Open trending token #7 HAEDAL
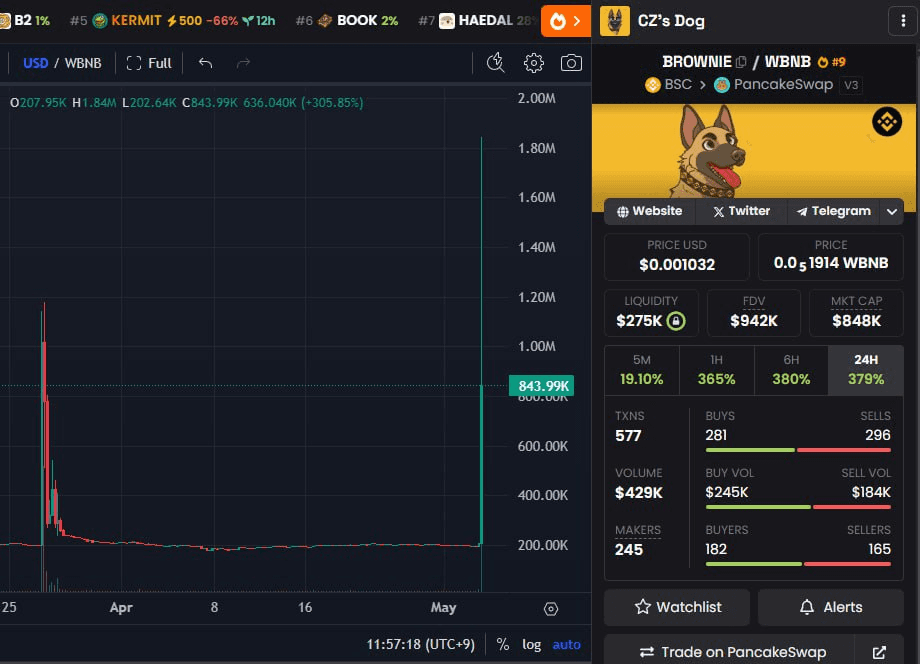Image resolution: width=920 pixels, height=664 pixels. coord(476,21)
